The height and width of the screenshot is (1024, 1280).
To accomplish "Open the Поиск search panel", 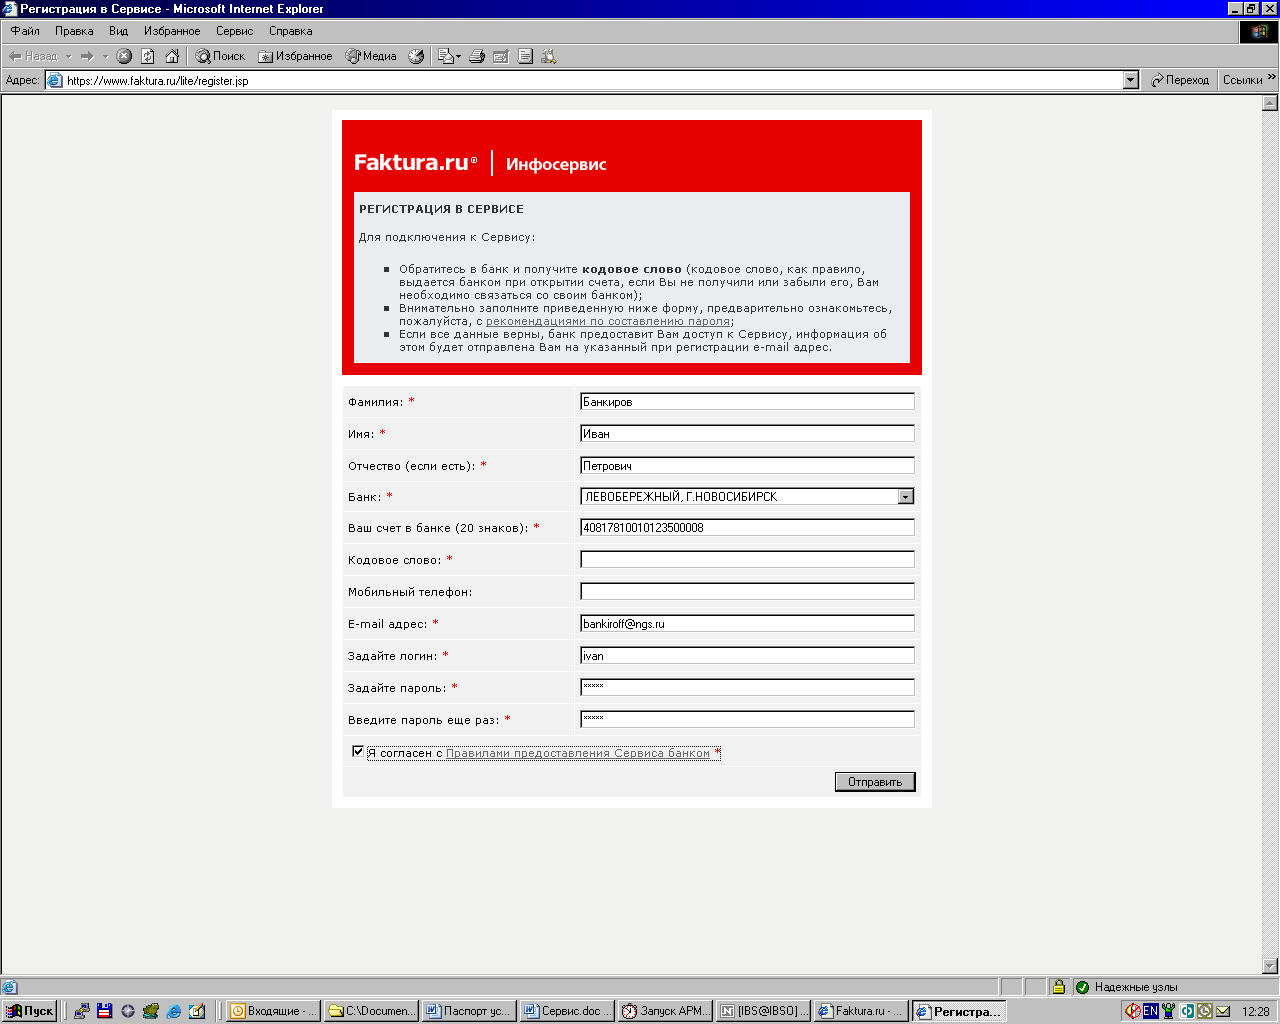I will [220, 56].
